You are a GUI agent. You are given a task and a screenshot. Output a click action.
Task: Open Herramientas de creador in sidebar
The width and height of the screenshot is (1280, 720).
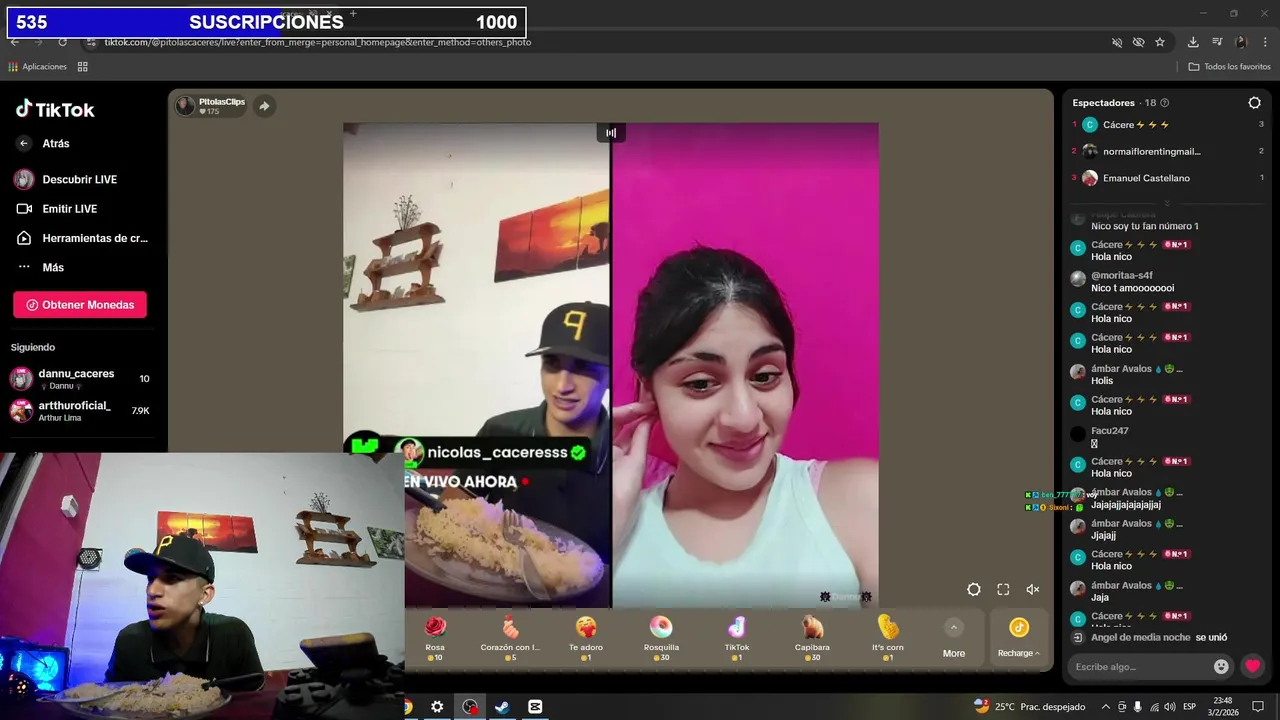(x=81, y=238)
